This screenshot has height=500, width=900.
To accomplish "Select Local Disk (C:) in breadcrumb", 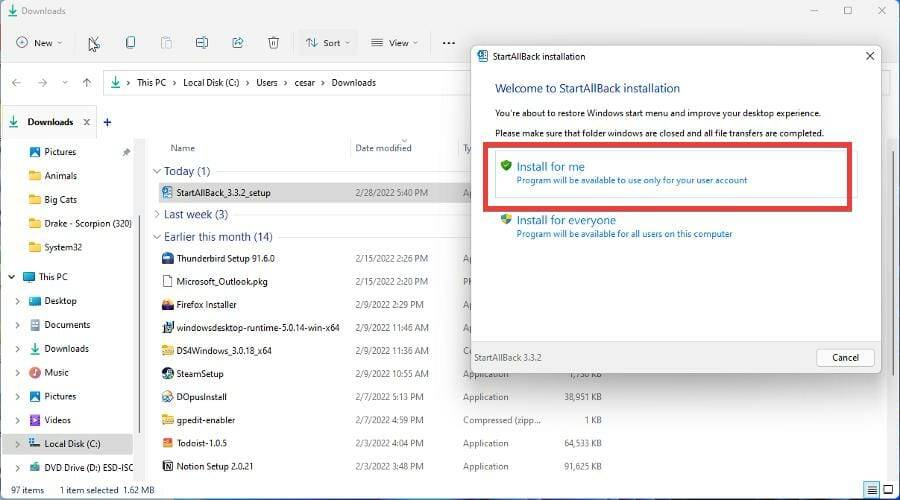I will [211, 83].
